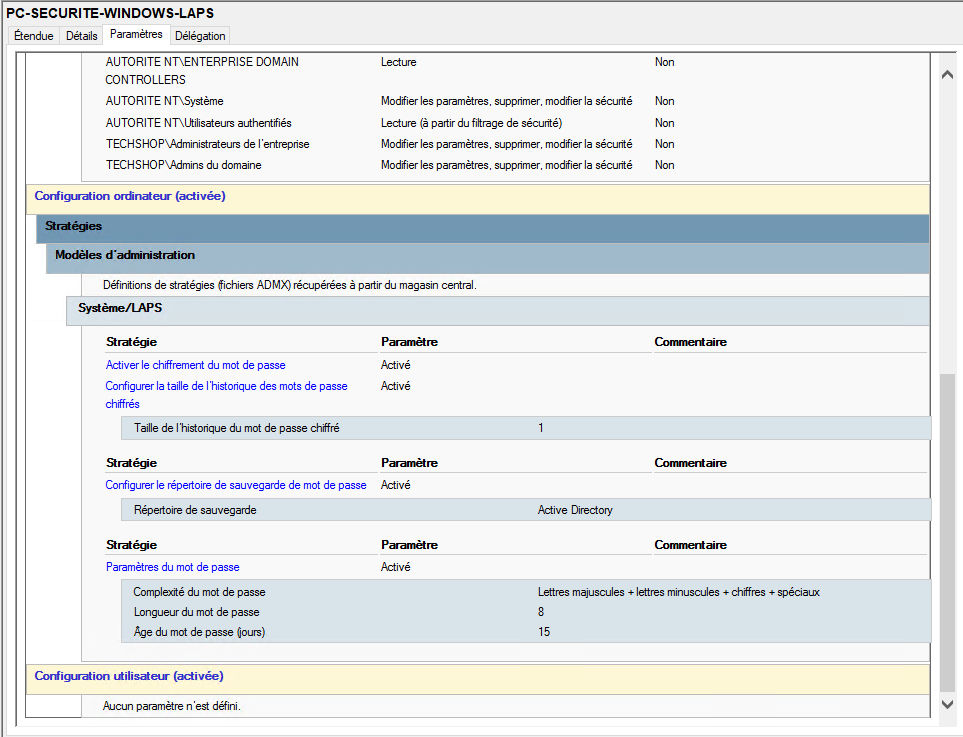Screen dimensions: 963x737
Task: Switch to the Étendue tab
Action: click(34, 36)
